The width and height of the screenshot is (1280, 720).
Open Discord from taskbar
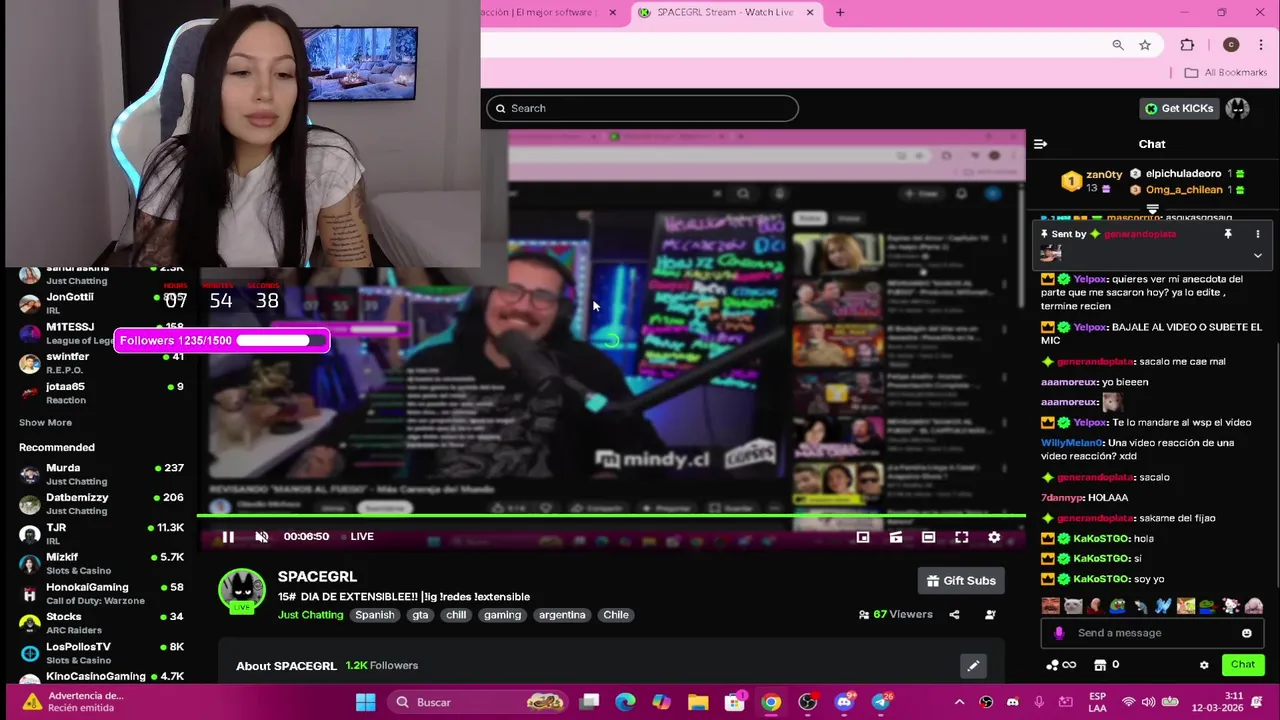point(844,702)
